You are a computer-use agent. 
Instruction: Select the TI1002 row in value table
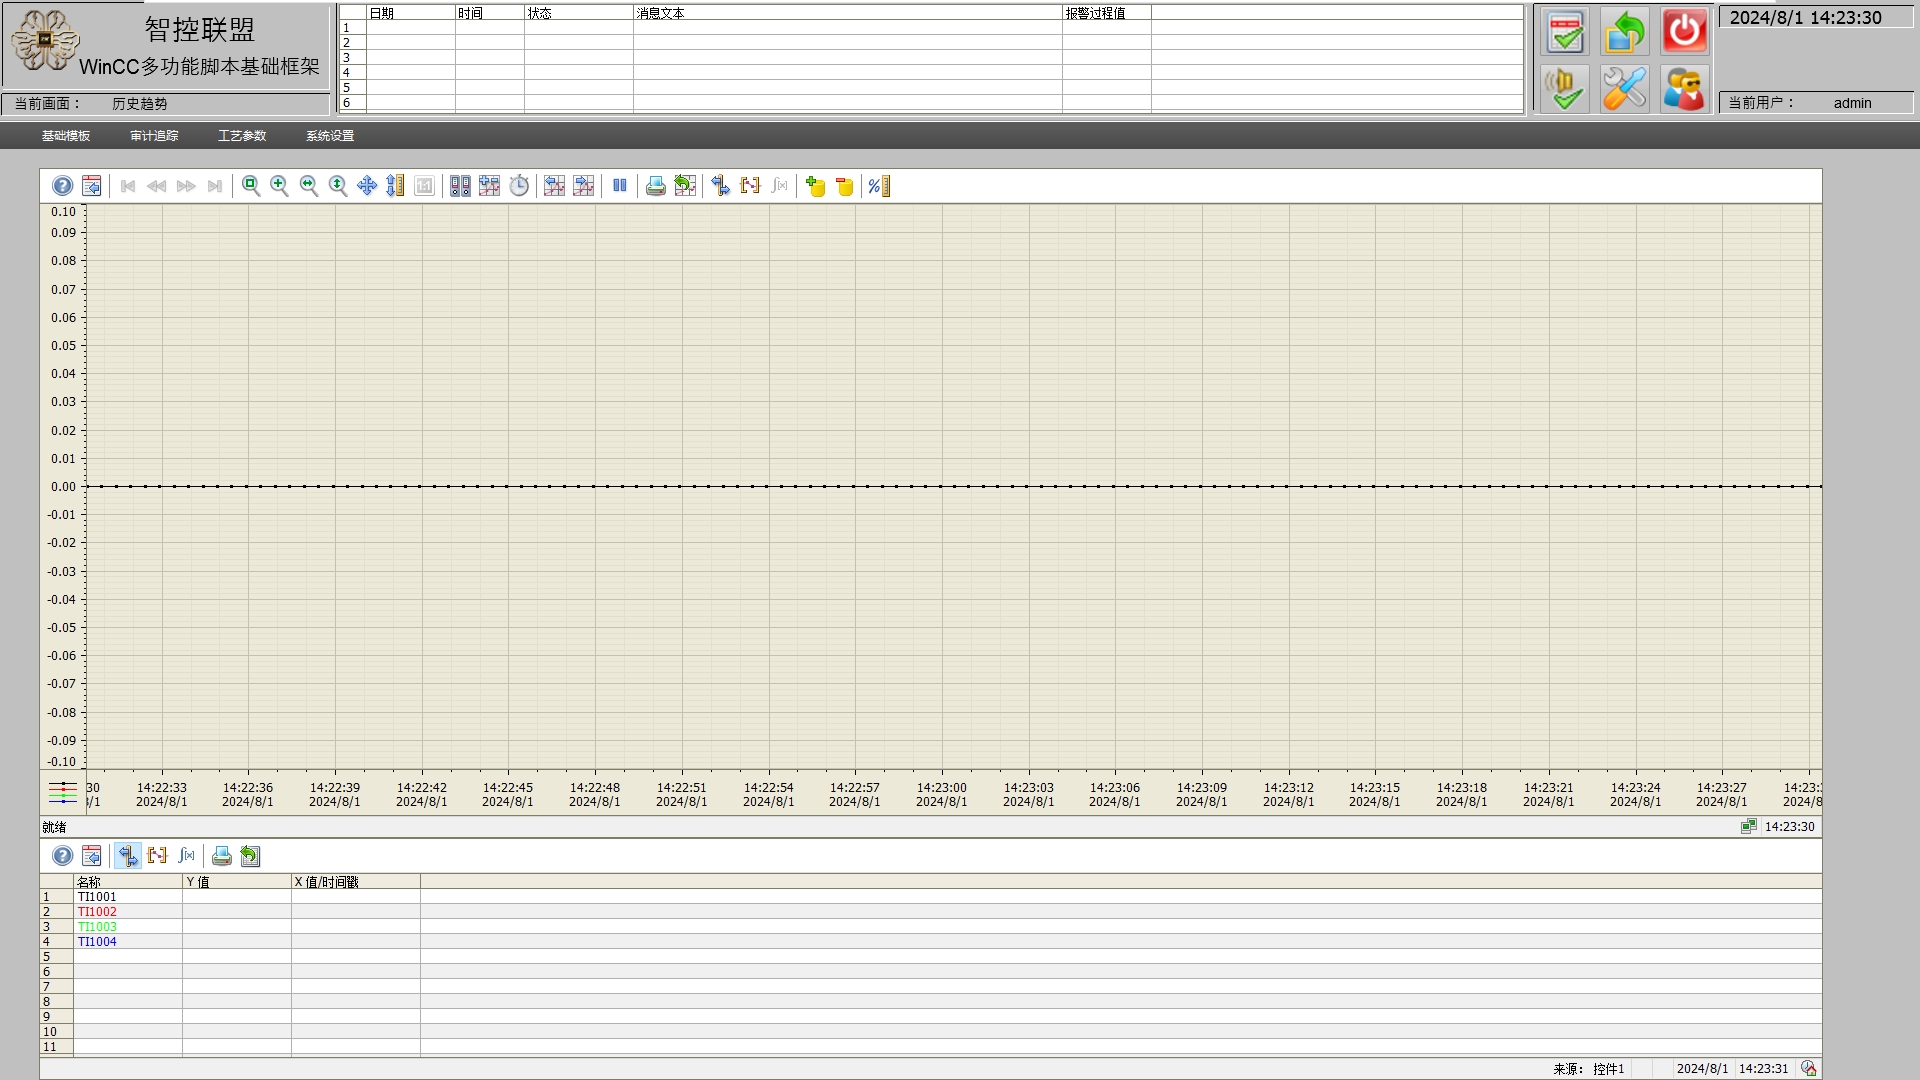97,912
